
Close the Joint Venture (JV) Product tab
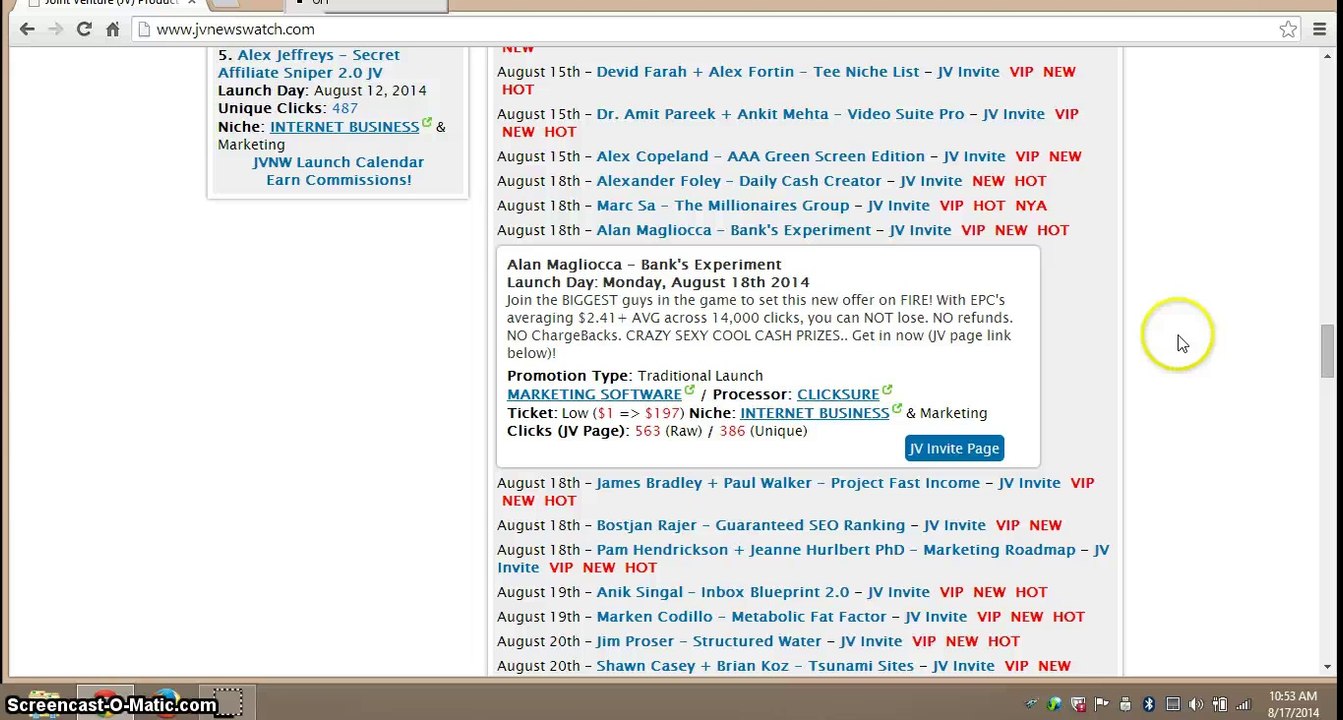(x=192, y=2)
